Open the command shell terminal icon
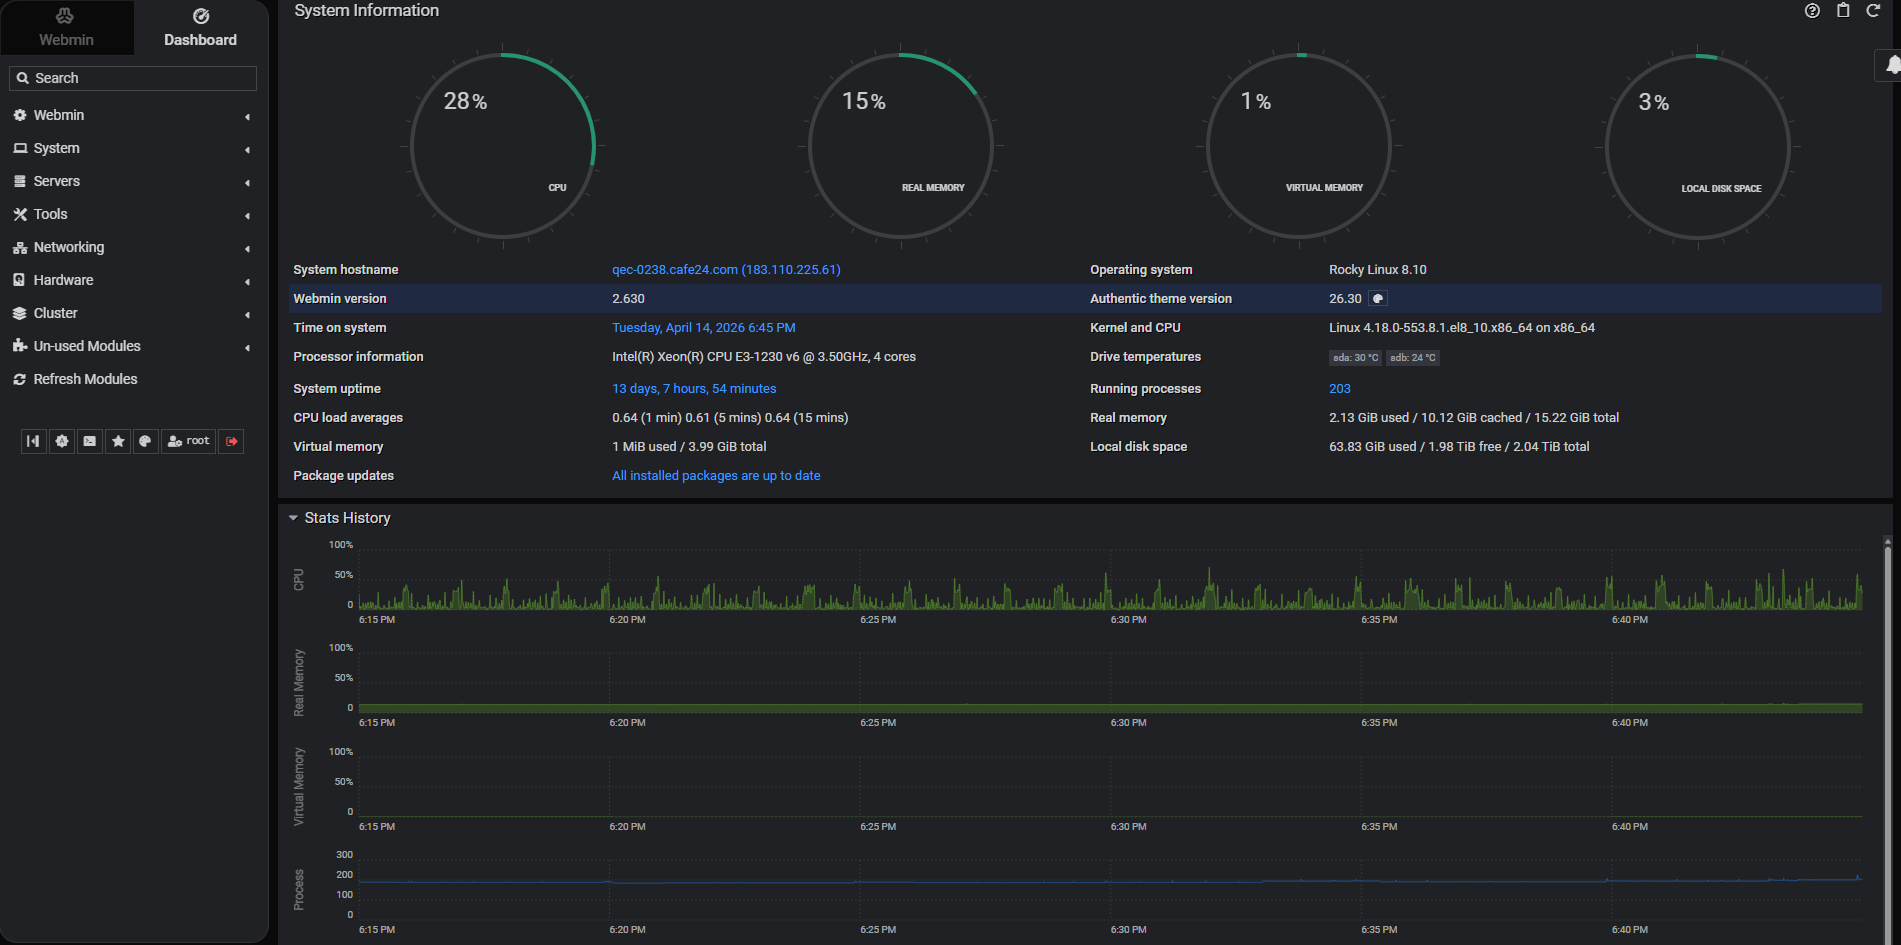1901x945 pixels. coord(90,441)
